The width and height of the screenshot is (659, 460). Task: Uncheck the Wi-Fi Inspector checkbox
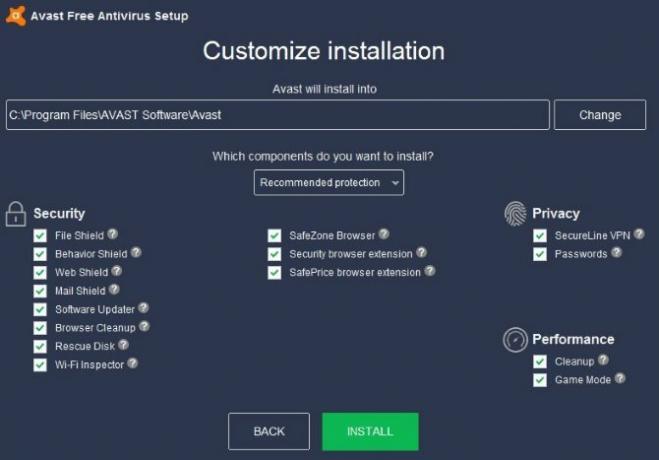tap(40, 365)
